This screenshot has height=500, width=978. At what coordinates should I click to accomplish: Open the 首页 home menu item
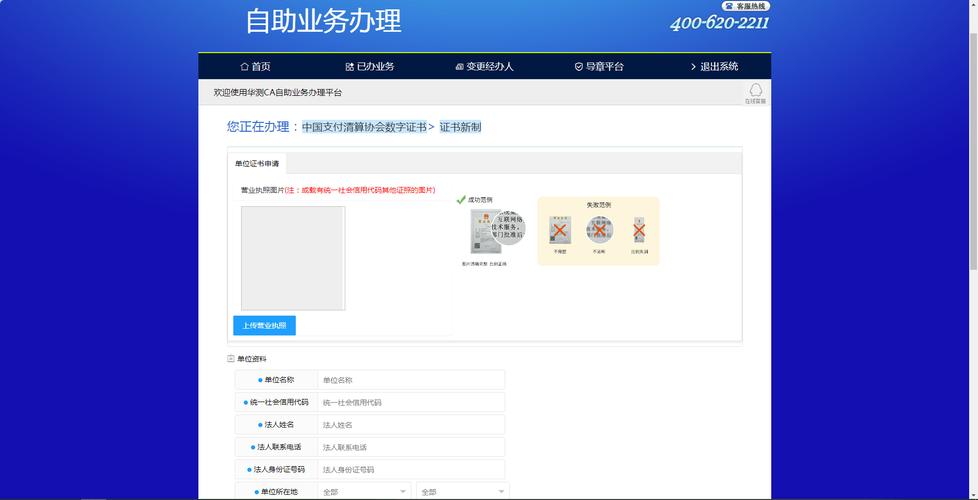pos(255,66)
